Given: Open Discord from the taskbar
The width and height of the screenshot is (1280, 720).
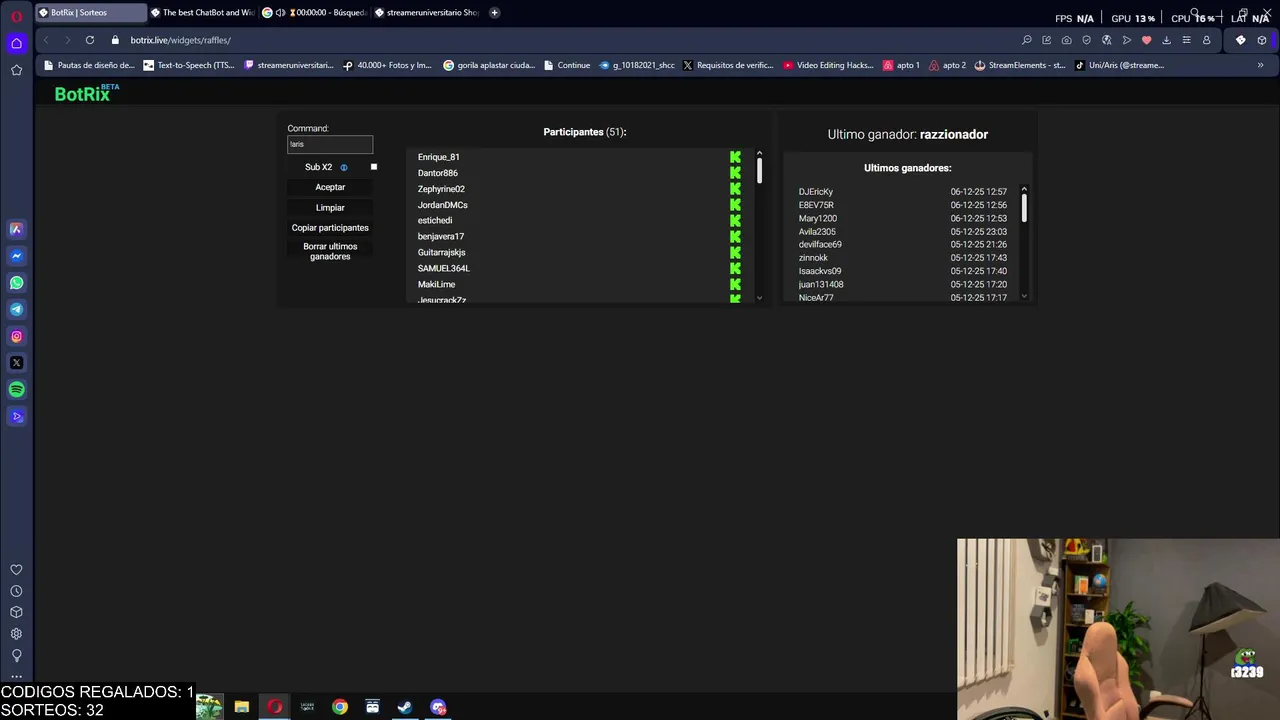Looking at the screenshot, I should tap(438, 707).
